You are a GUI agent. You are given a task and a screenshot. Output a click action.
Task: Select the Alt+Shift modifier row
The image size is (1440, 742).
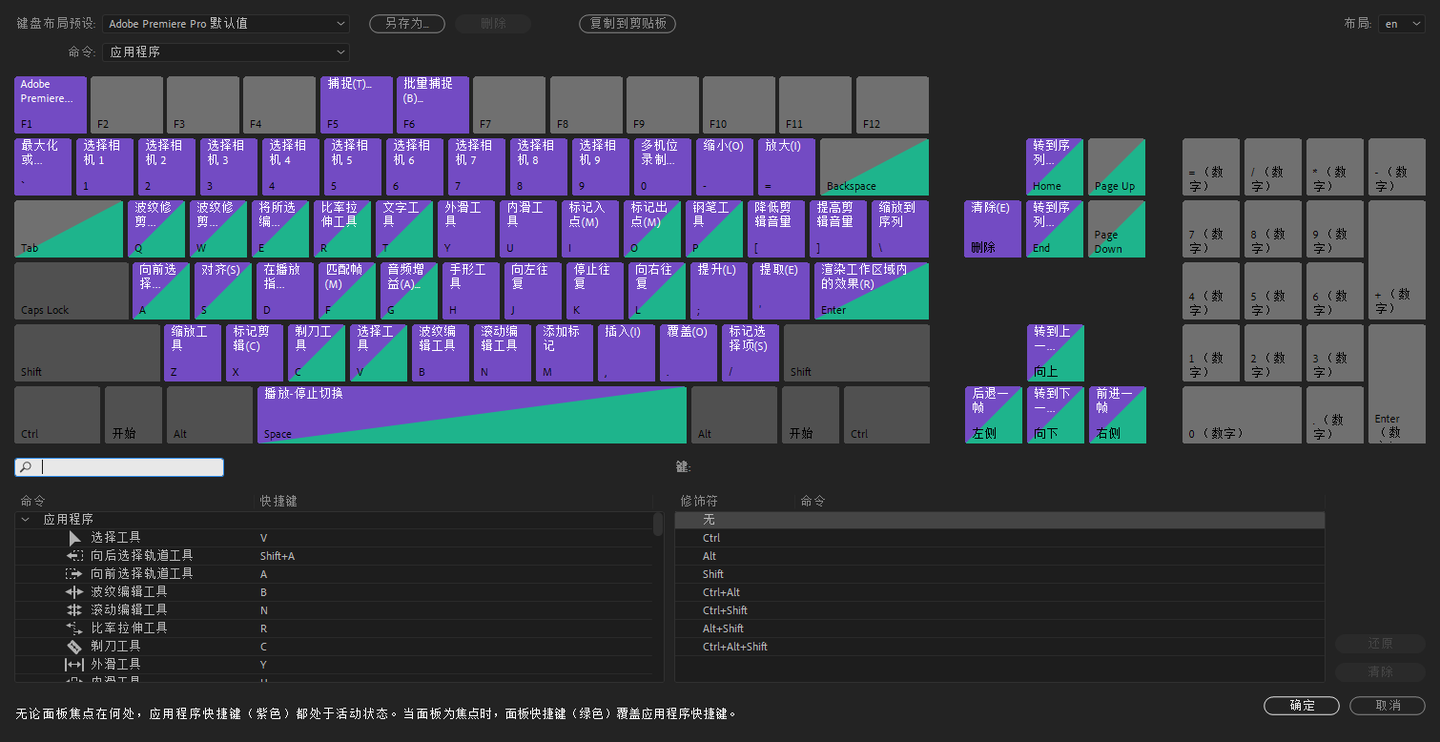(x=1000, y=628)
